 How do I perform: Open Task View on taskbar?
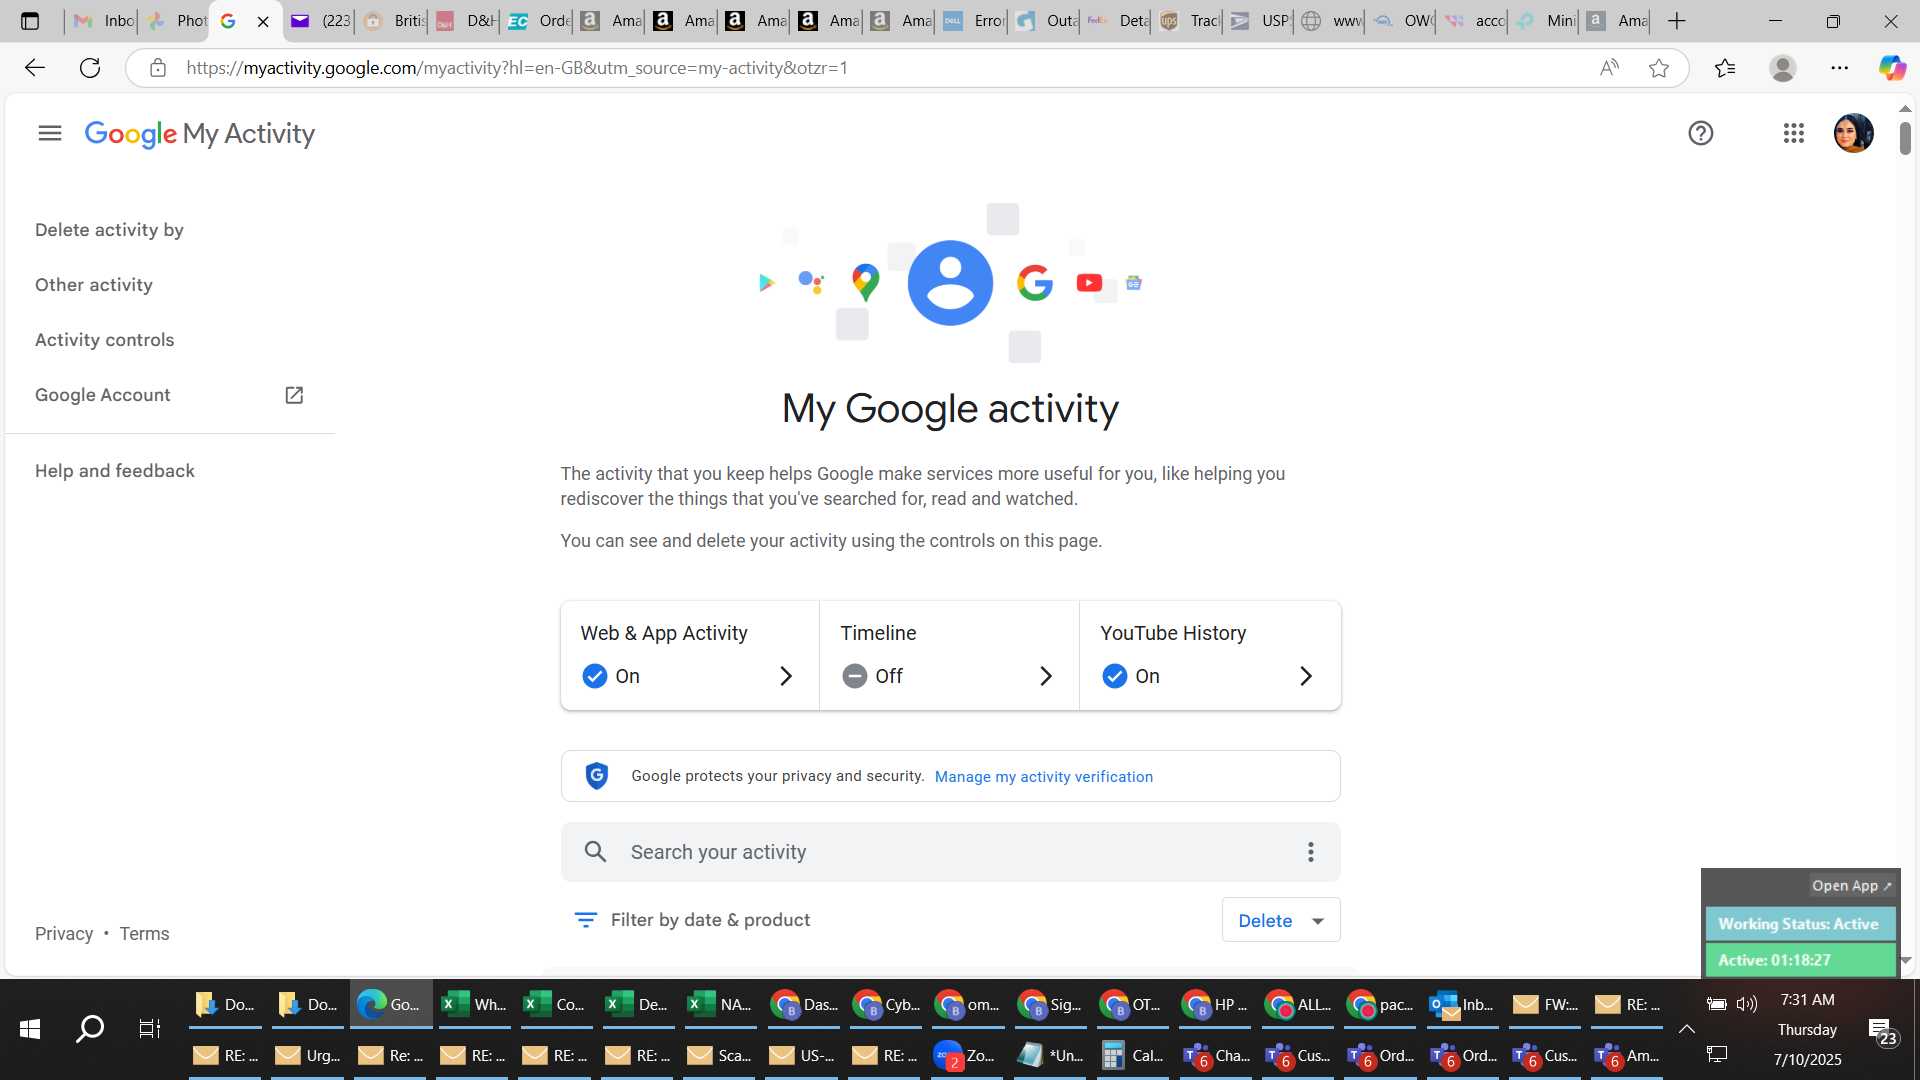click(x=150, y=1029)
